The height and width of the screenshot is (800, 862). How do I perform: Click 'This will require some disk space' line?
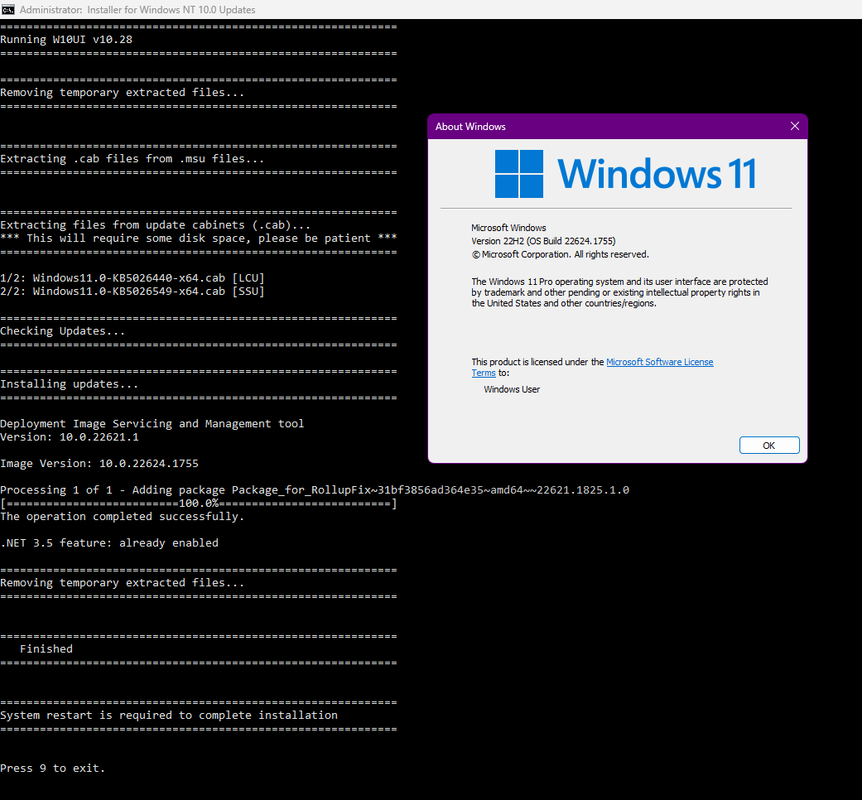coord(198,239)
